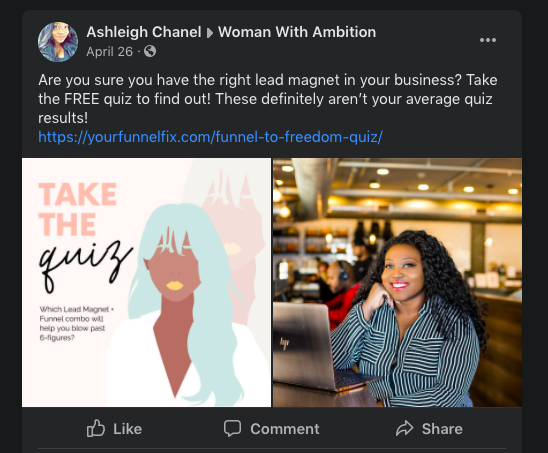
Task: Click the Like text label
Action: 128,429
